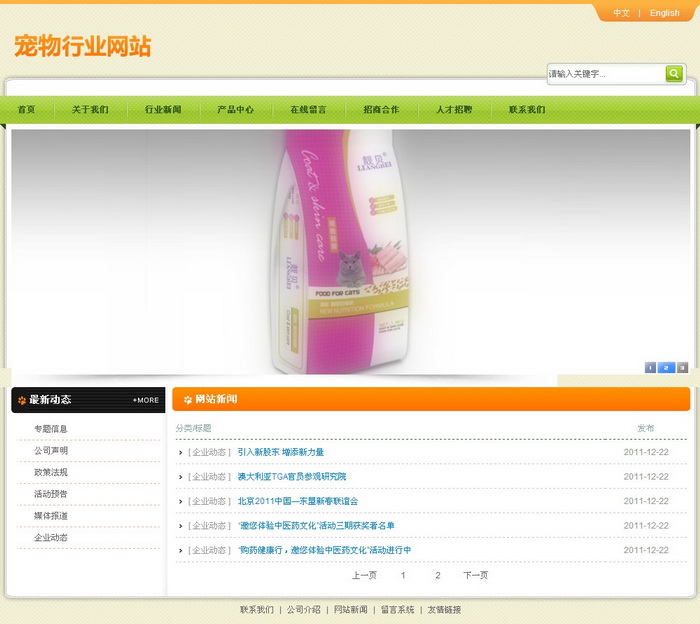Open the 行业新闻 navigation menu item

pyautogui.click(x=163, y=110)
